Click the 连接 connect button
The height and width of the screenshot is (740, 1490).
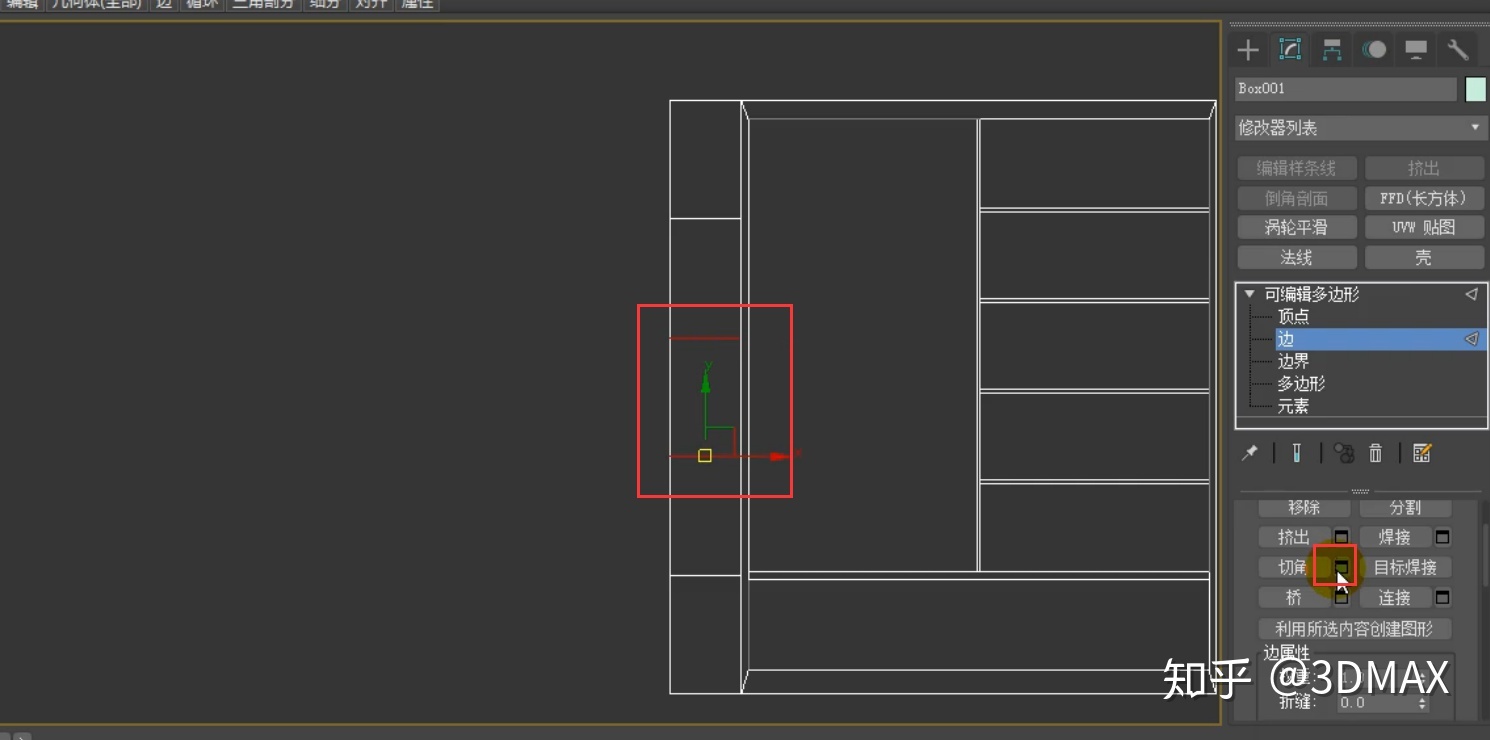(1395, 597)
